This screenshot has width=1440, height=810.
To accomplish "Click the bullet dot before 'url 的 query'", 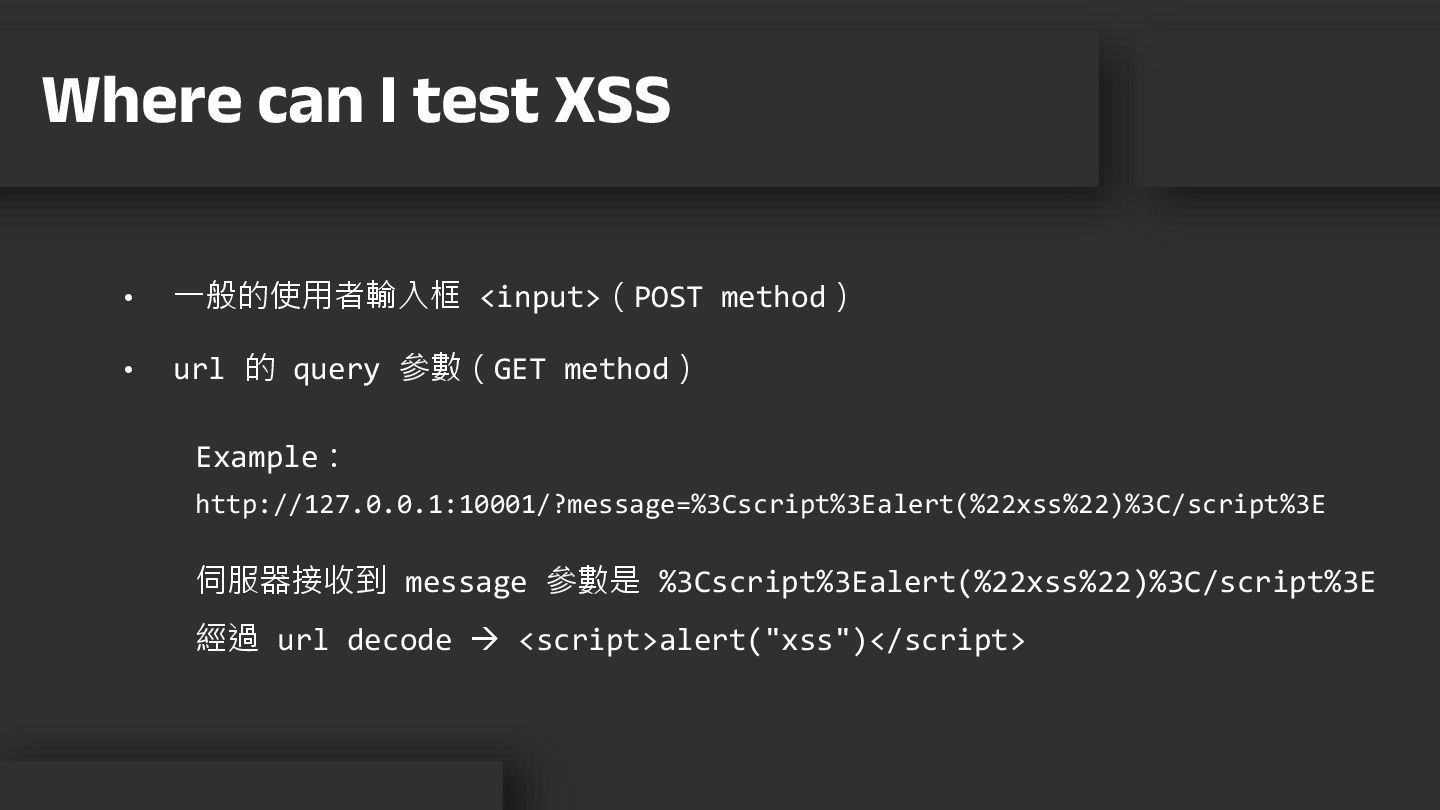I will tap(128, 370).
